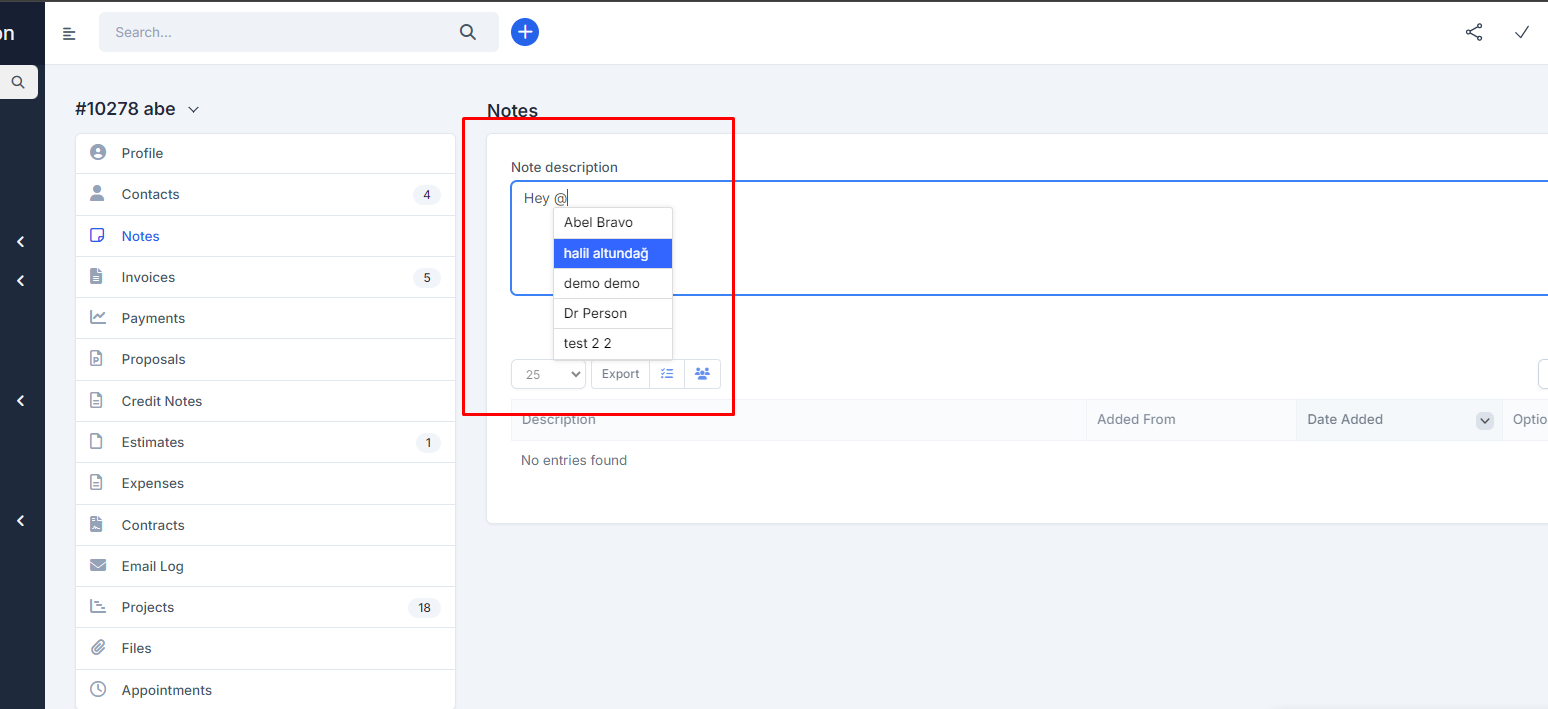Click the blue plus quick-create icon

525,32
